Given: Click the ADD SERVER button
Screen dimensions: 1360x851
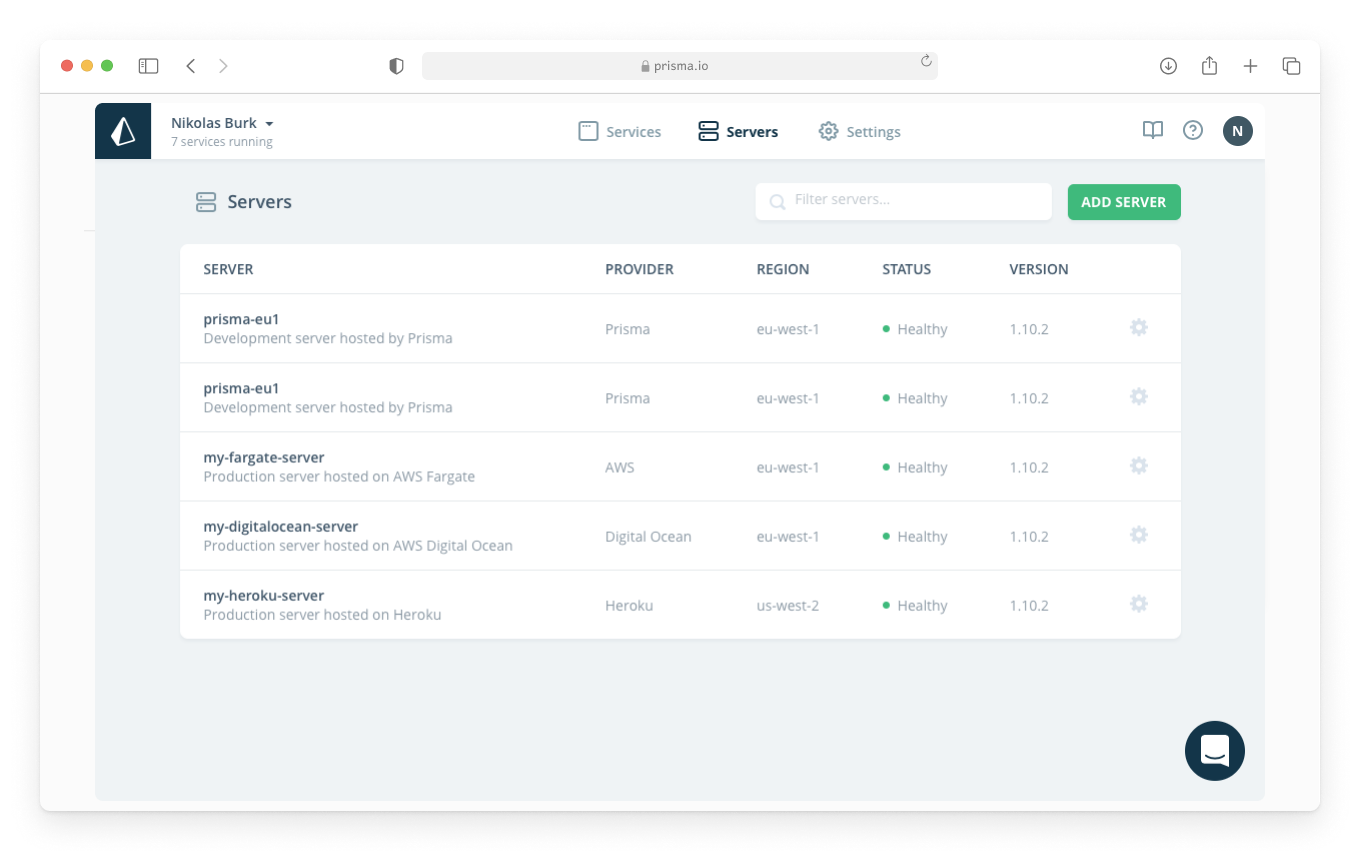Looking at the screenshot, I should tap(1124, 202).
